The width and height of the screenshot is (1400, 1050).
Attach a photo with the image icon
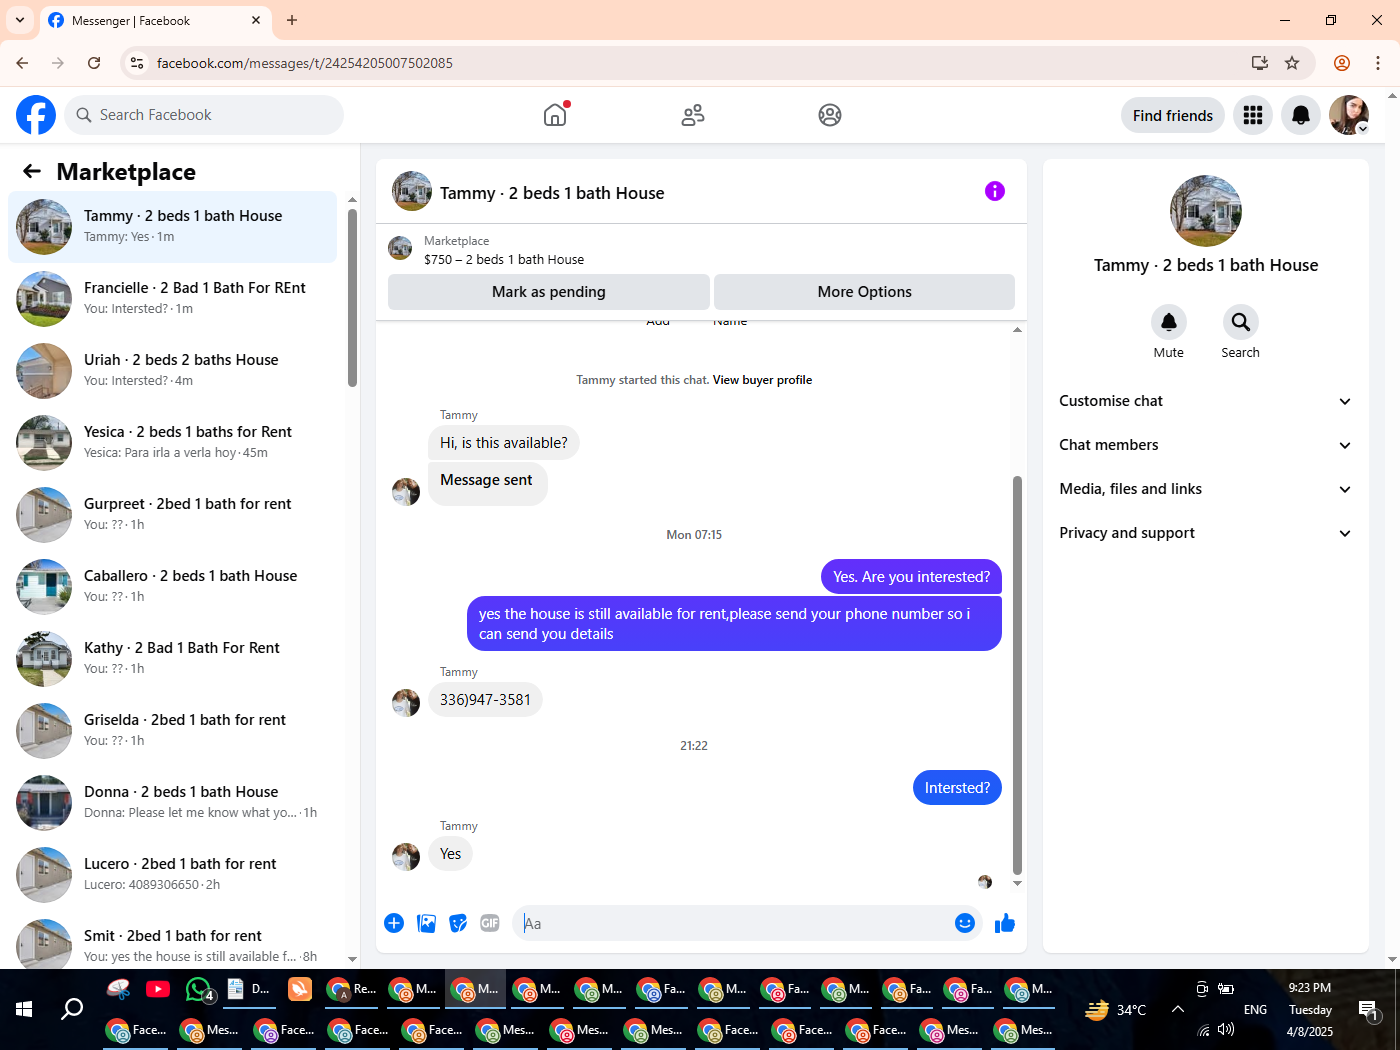426,923
